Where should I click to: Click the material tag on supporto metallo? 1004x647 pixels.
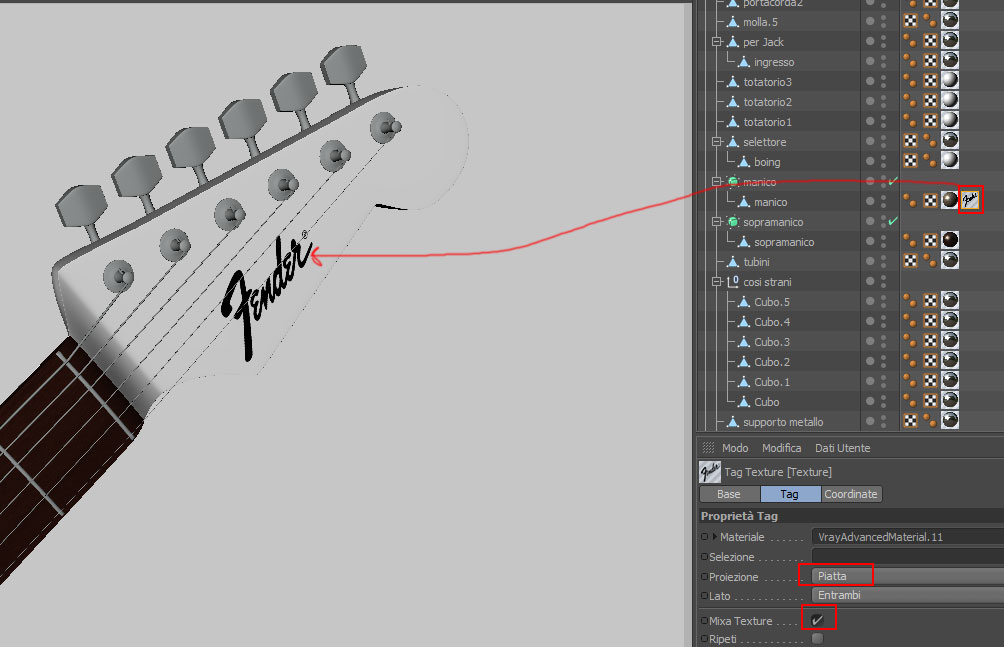pos(950,420)
